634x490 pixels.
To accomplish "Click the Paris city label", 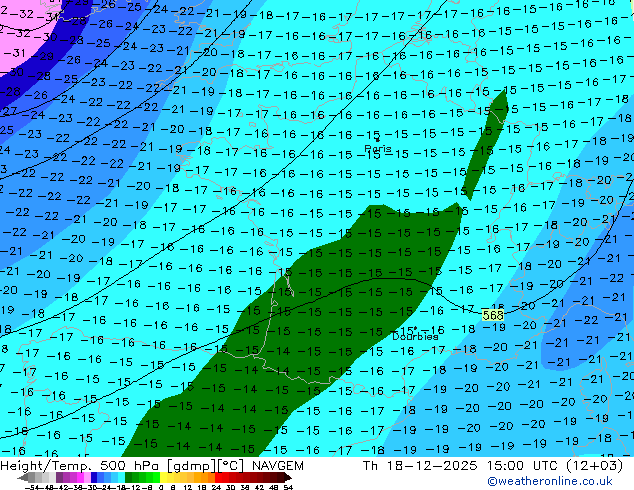I will pyautogui.click(x=378, y=148).
